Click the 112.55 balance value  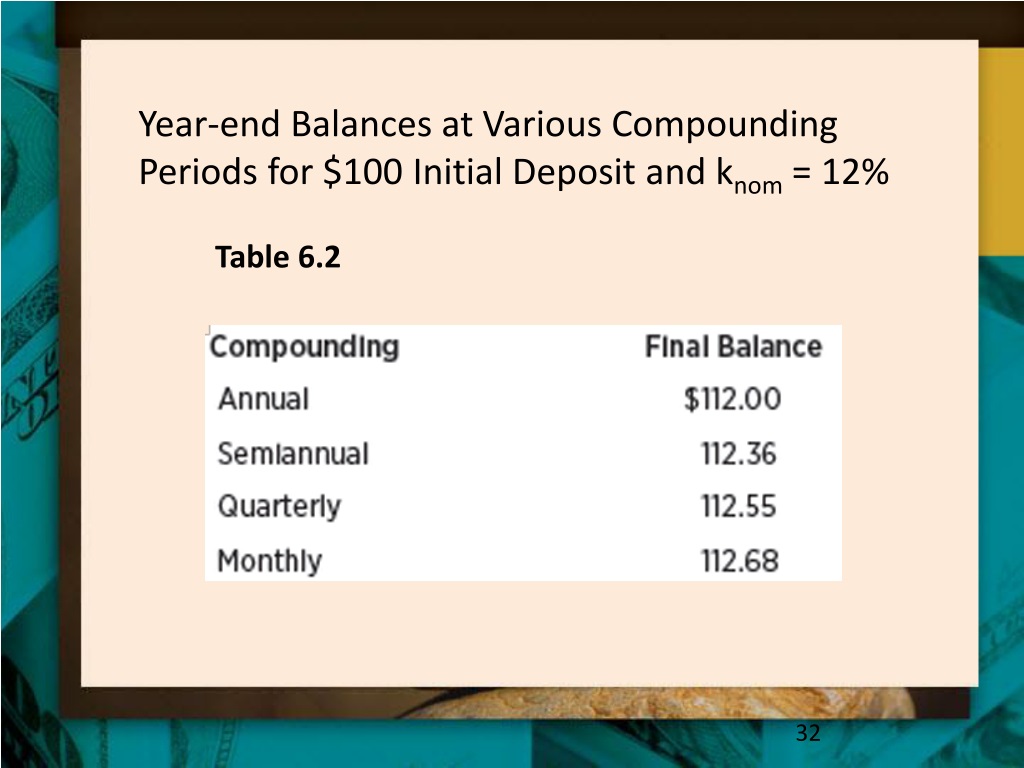(739, 507)
